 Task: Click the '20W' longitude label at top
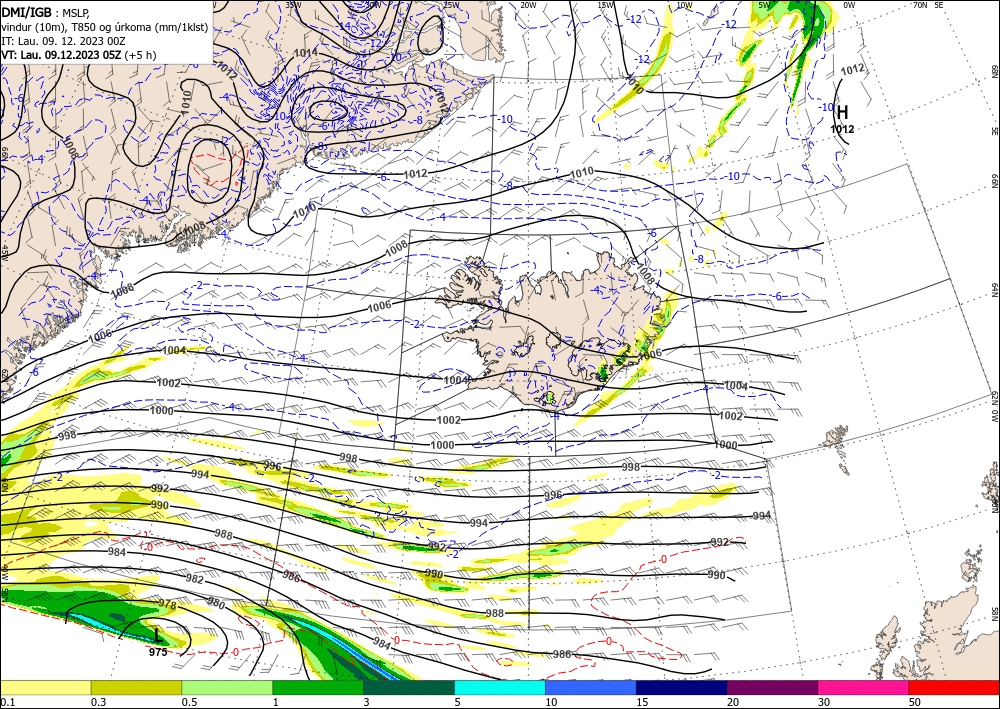tap(528, 5)
